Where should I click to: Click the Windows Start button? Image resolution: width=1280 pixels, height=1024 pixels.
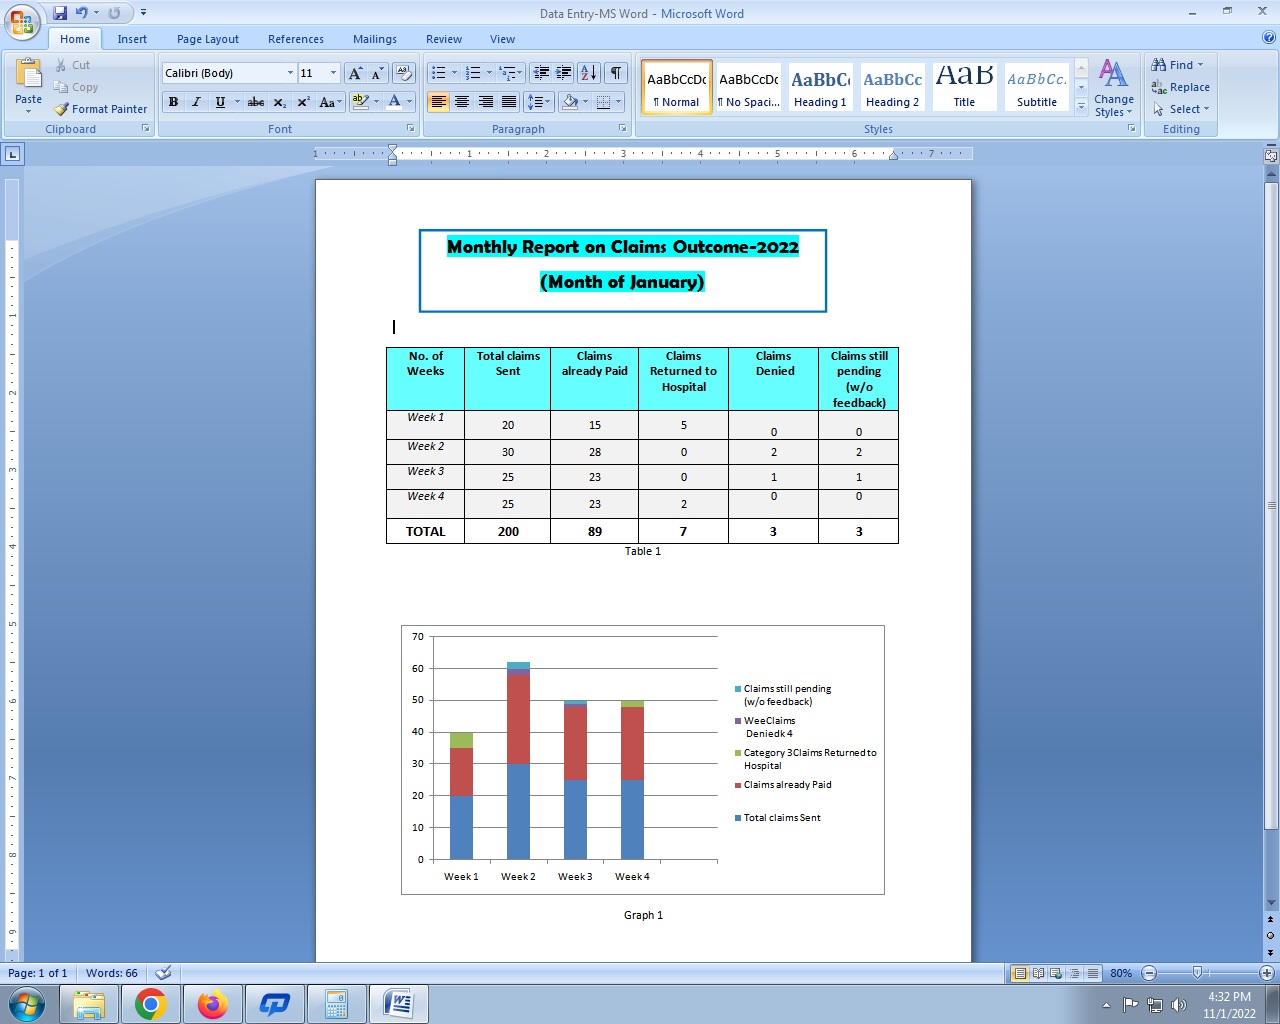point(27,1004)
